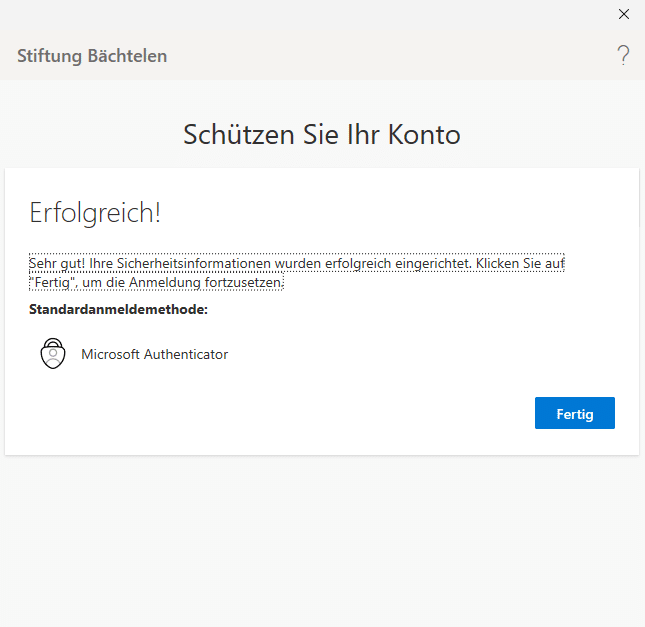Viewport: 645px width, 627px height.
Task: Click the 'Standardanmeldemethode:' bold label
Action: point(118,310)
